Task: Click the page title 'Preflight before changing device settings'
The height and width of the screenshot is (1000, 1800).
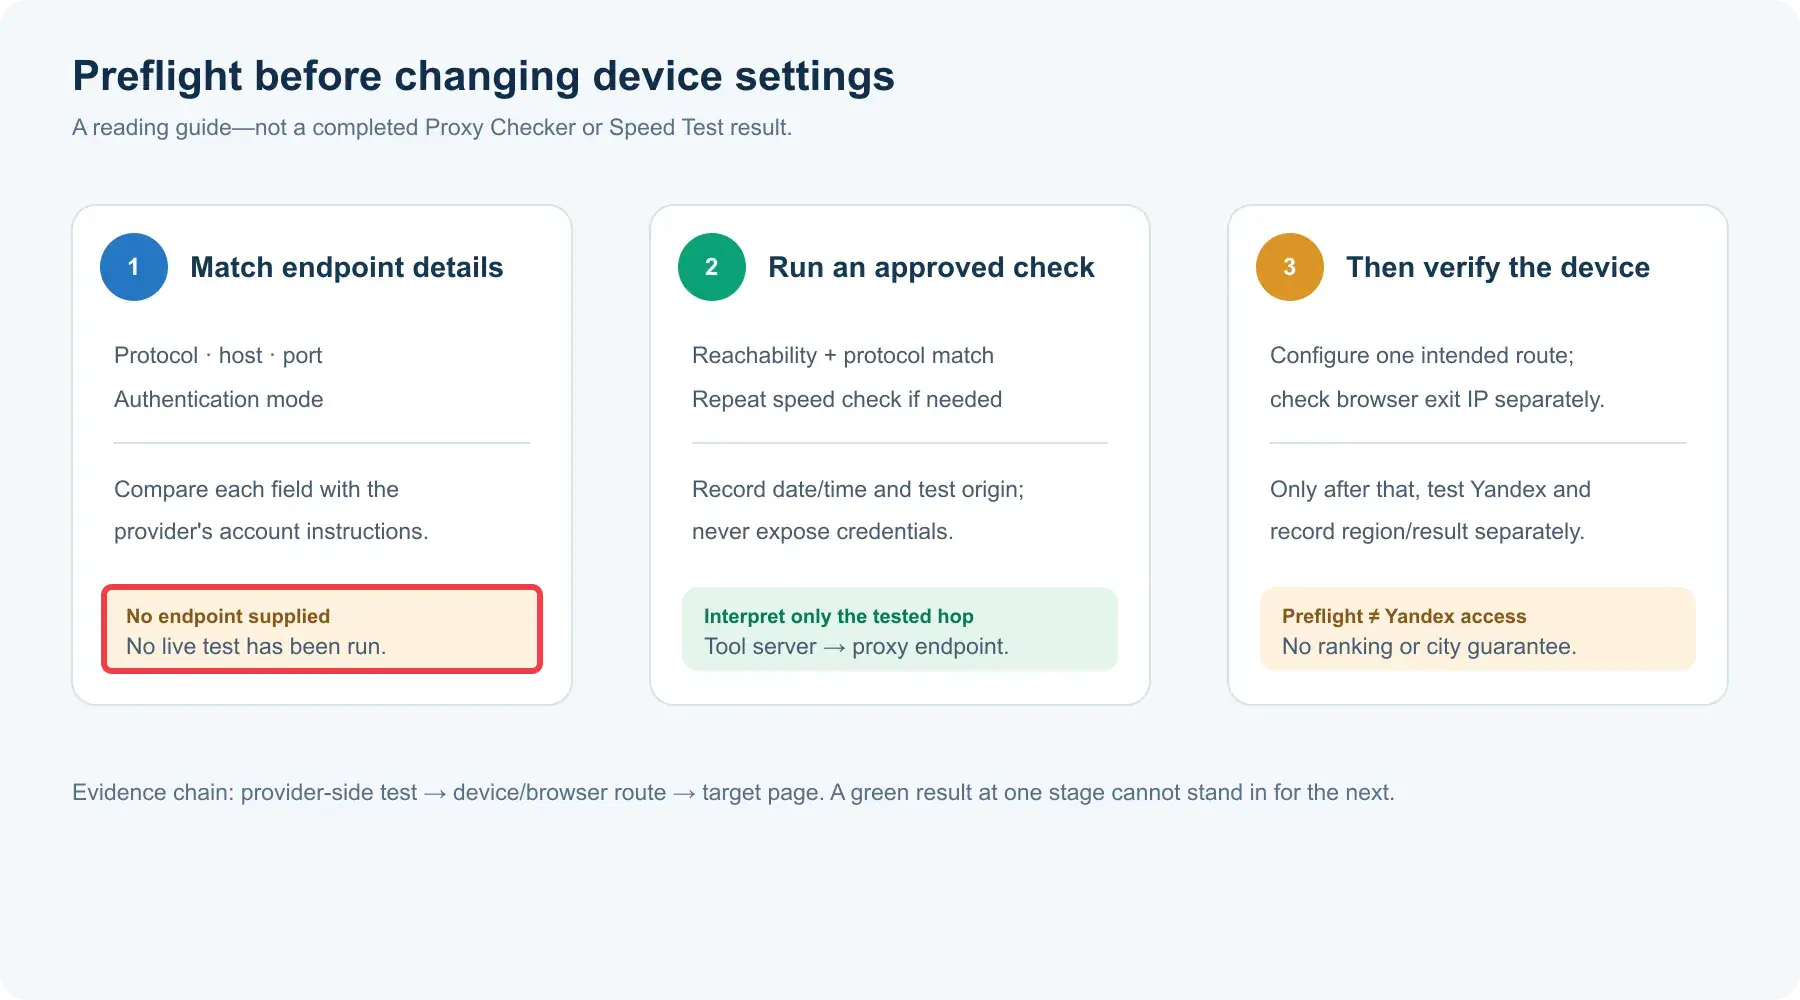Action: click(483, 76)
